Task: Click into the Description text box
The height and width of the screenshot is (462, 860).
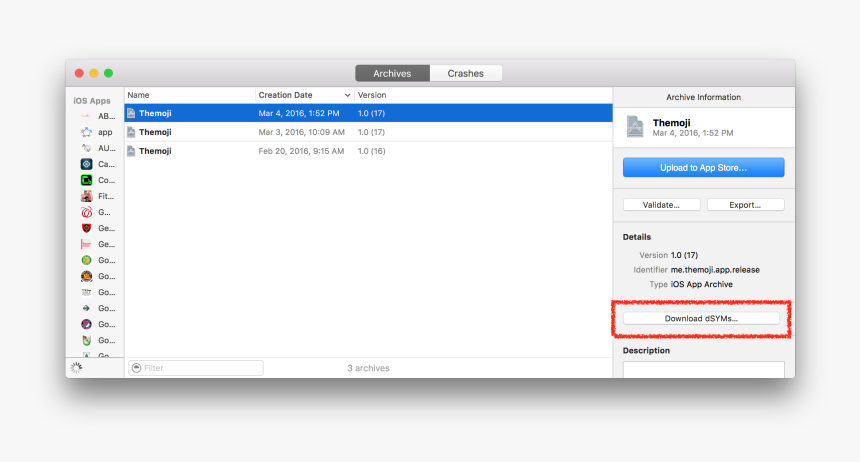Action: pyautogui.click(x=704, y=369)
